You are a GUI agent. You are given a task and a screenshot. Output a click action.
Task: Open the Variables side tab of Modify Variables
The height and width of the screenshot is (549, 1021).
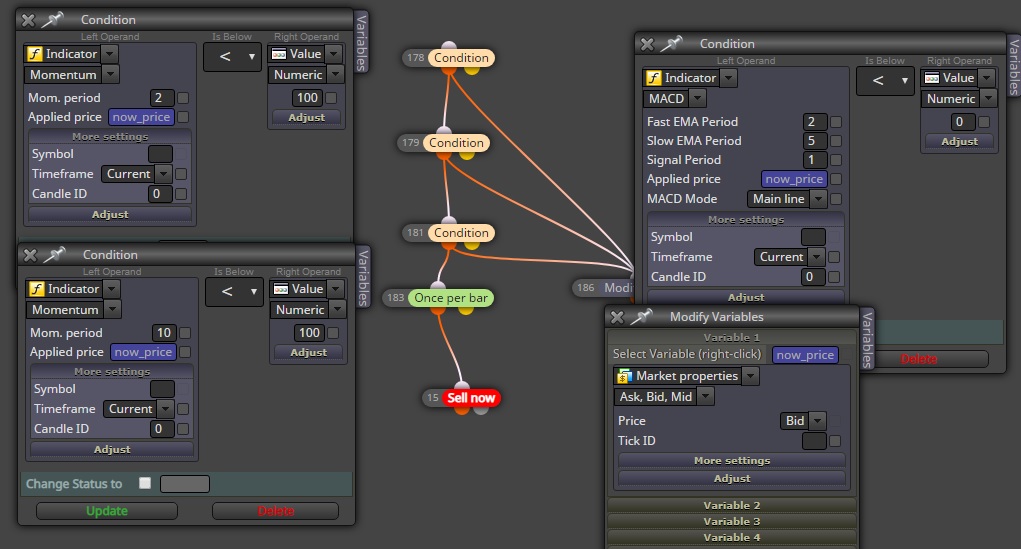click(867, 340)
